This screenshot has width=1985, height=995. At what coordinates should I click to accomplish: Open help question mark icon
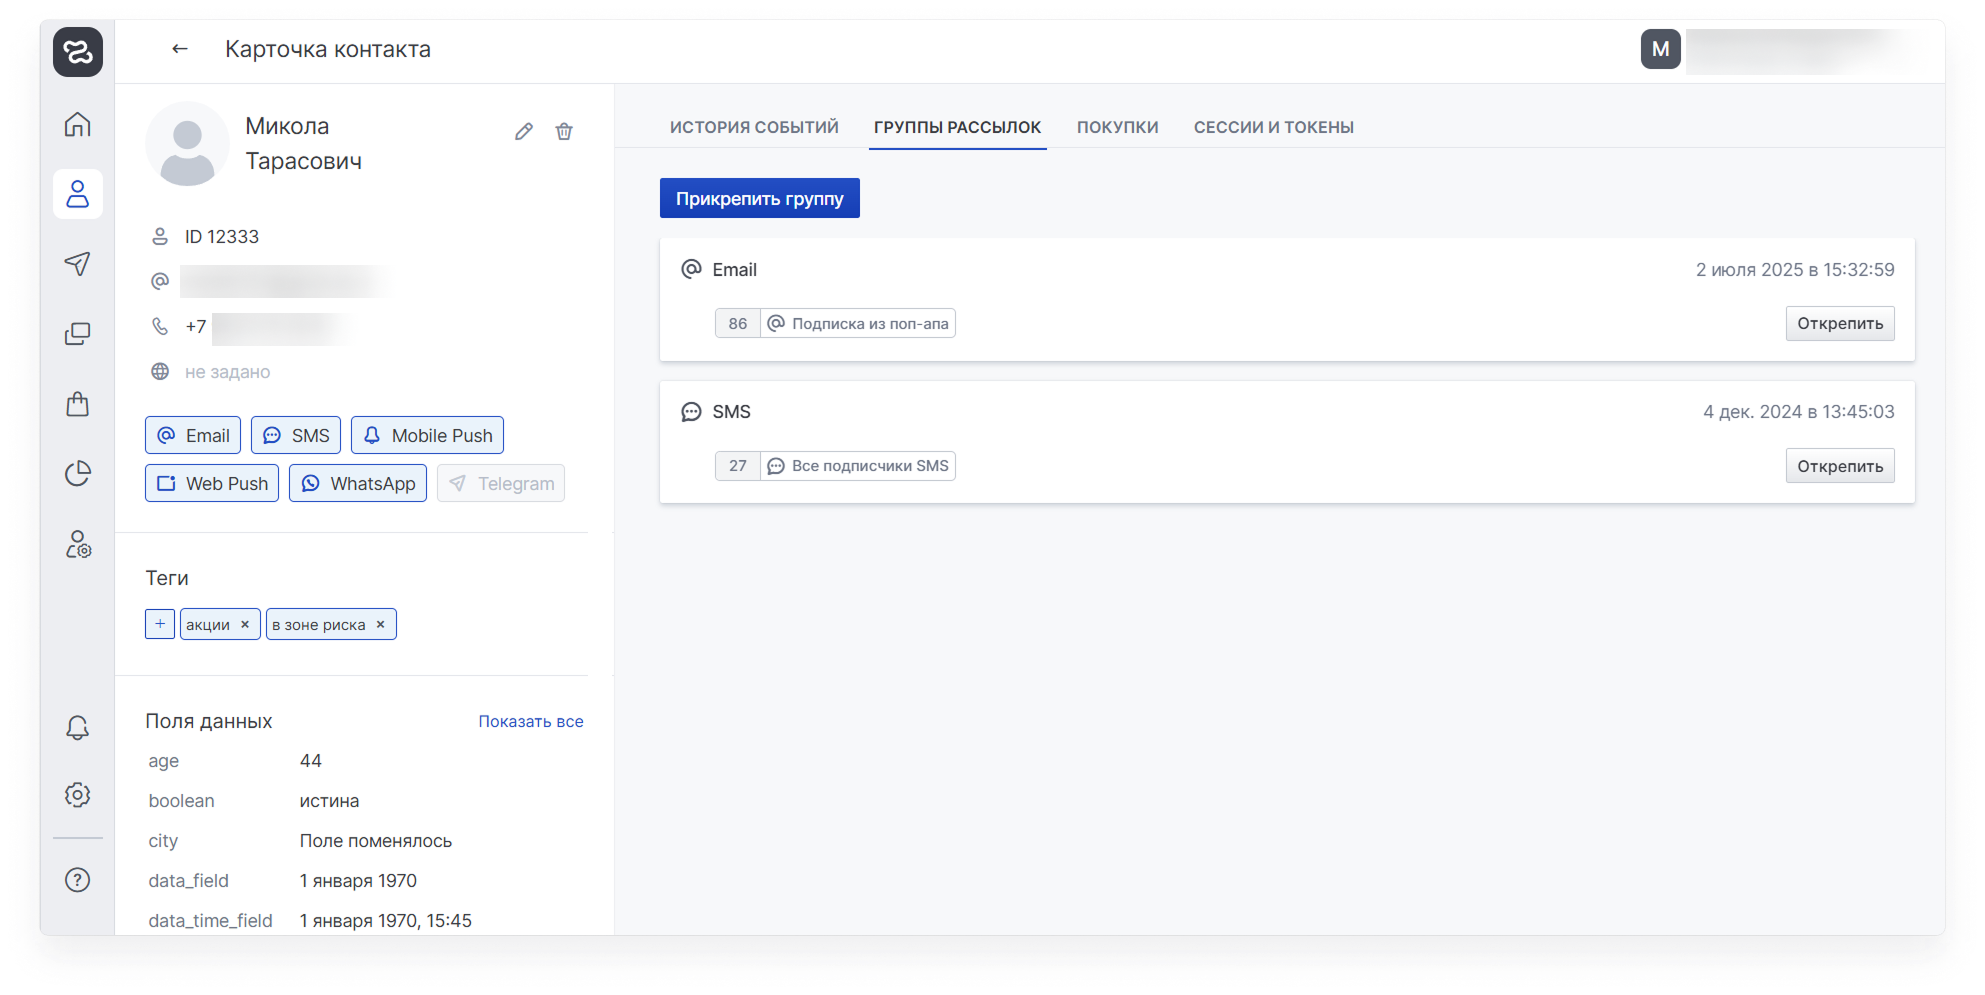tap(78, 880)
